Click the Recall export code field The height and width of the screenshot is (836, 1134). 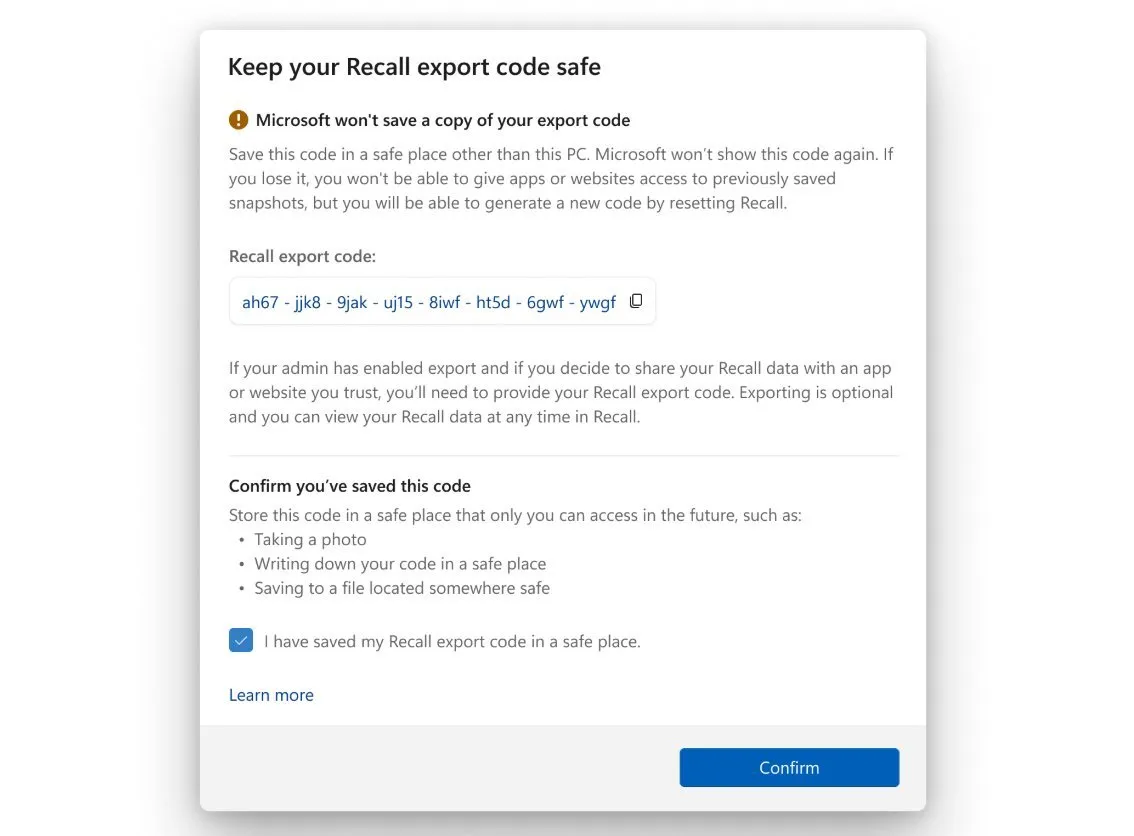[430, 300]
